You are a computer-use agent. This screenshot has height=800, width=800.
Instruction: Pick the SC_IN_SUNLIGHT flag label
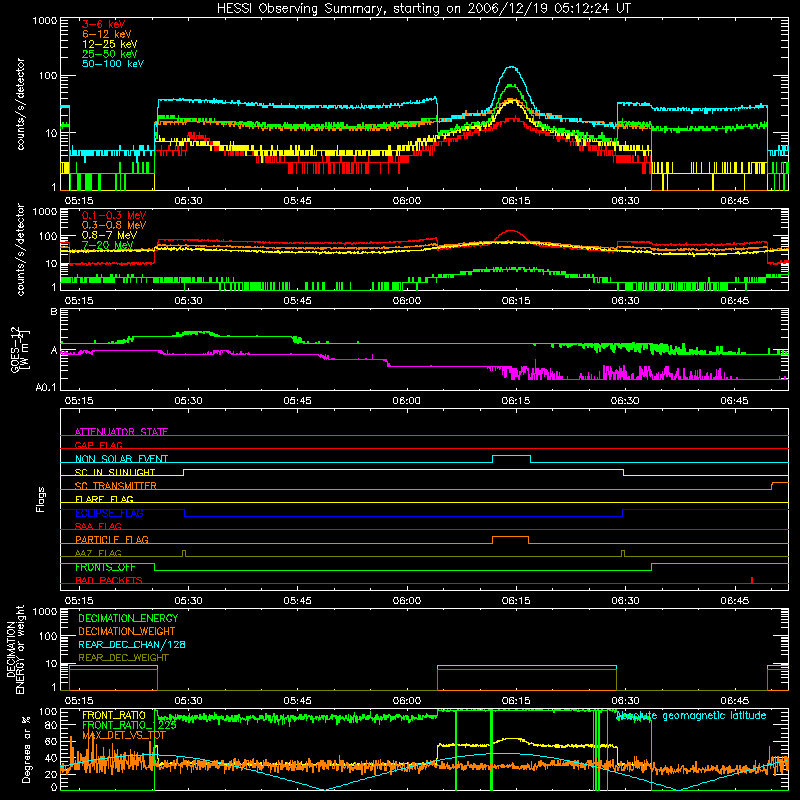(x=115, y=472)
